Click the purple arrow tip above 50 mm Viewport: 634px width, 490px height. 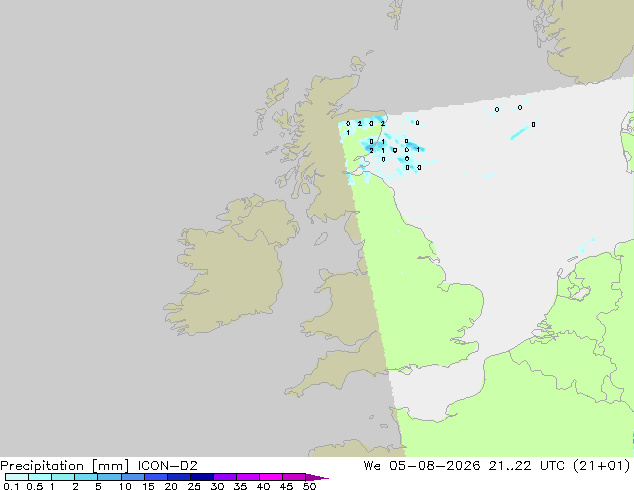[317, 477]
